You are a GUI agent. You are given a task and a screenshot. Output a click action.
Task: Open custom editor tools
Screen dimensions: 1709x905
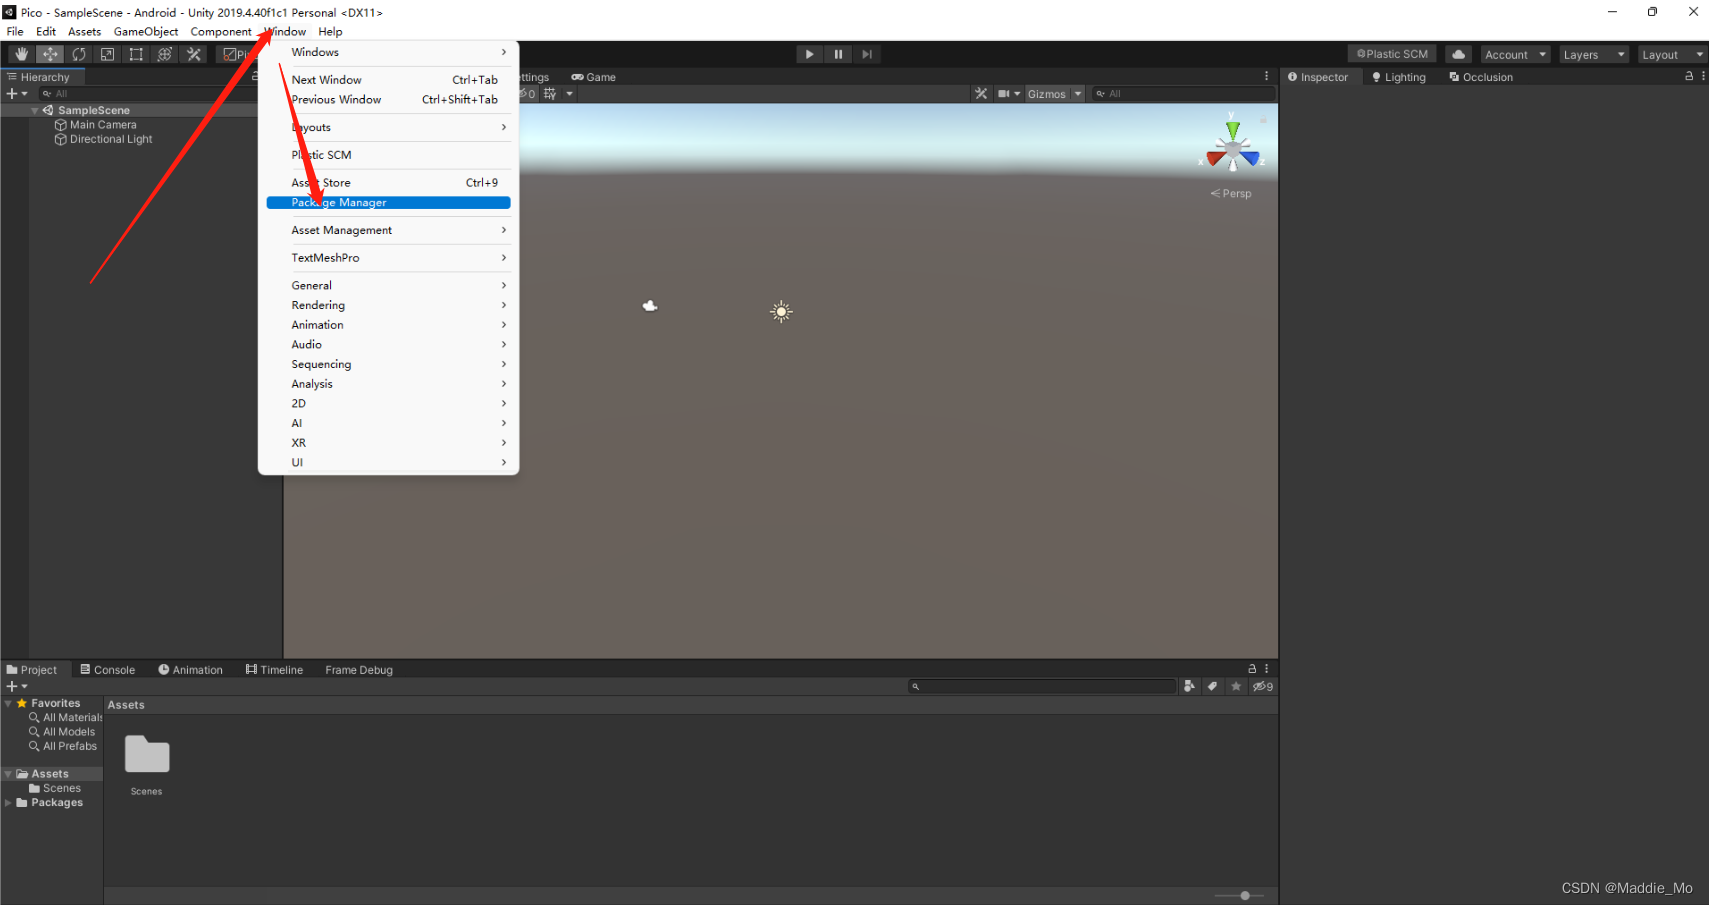pyautogui.click(x=194, y=54)
